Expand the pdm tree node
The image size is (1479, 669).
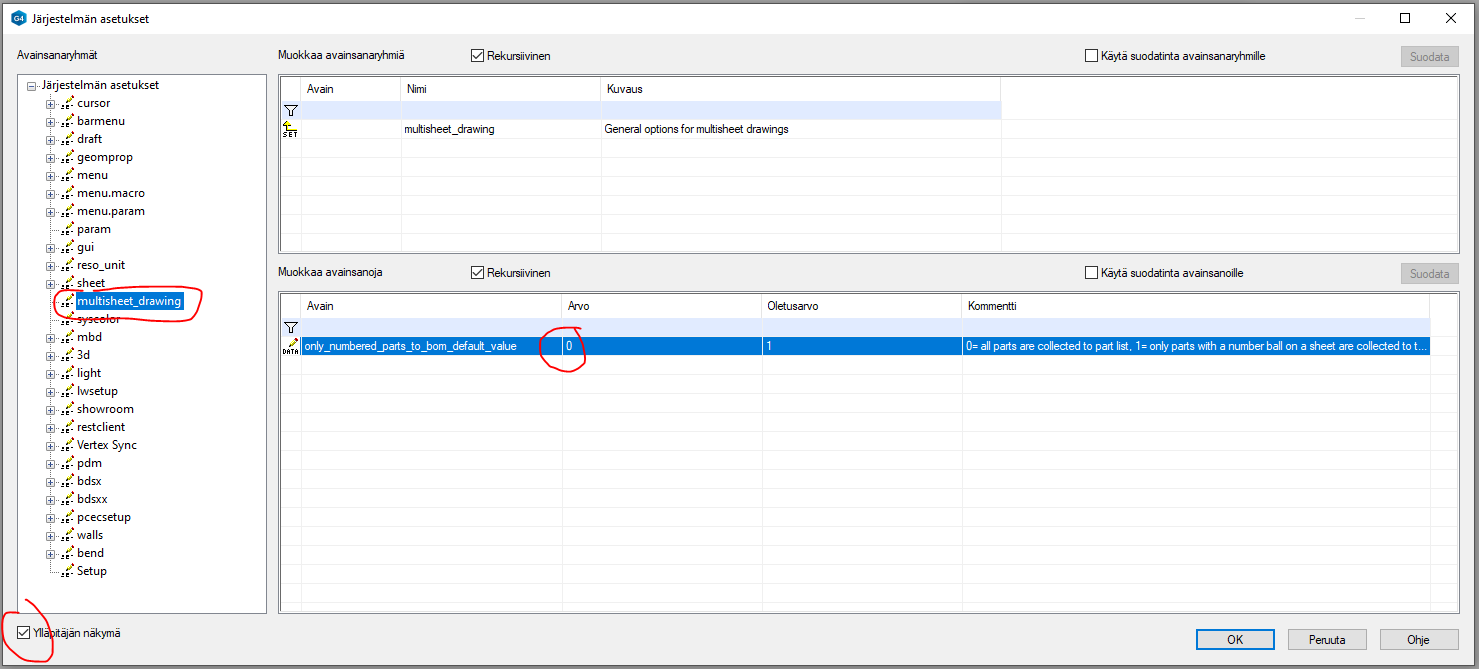click(50, 463)
